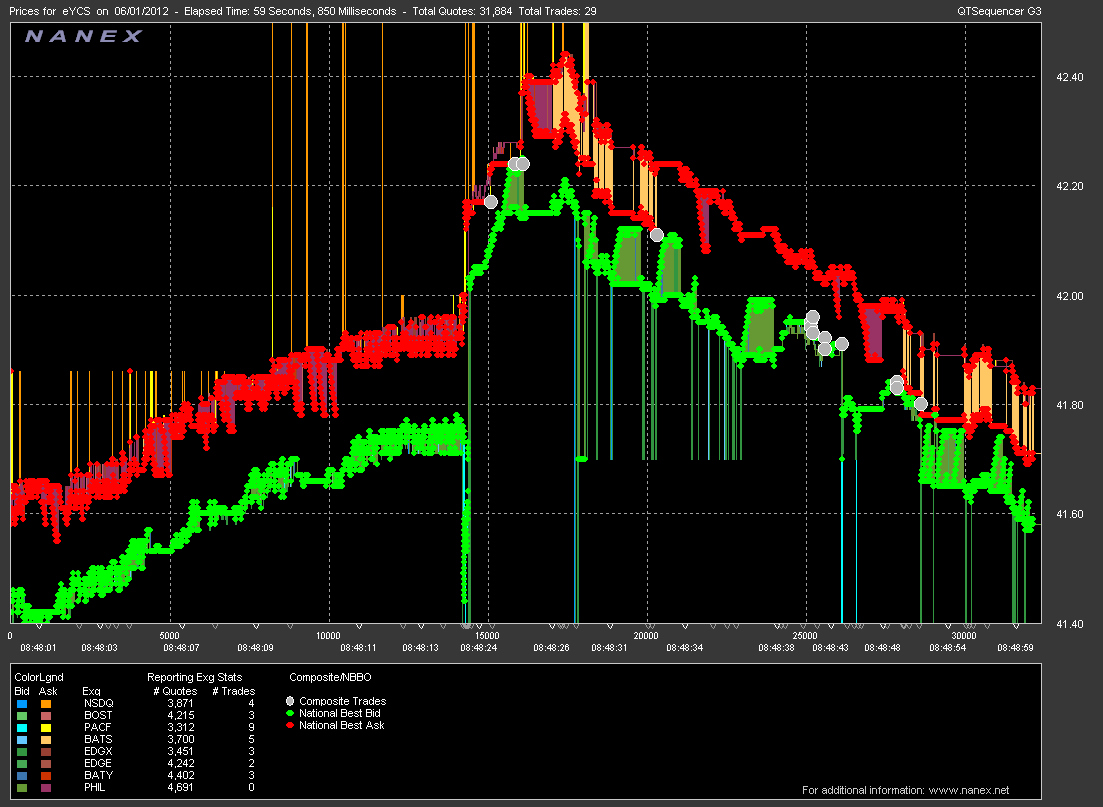The height and width of the screenshot is (807, 1103).
Task: Select the PACF quote count 3,312
Action: pyautogui.click(x=180, y=727)
